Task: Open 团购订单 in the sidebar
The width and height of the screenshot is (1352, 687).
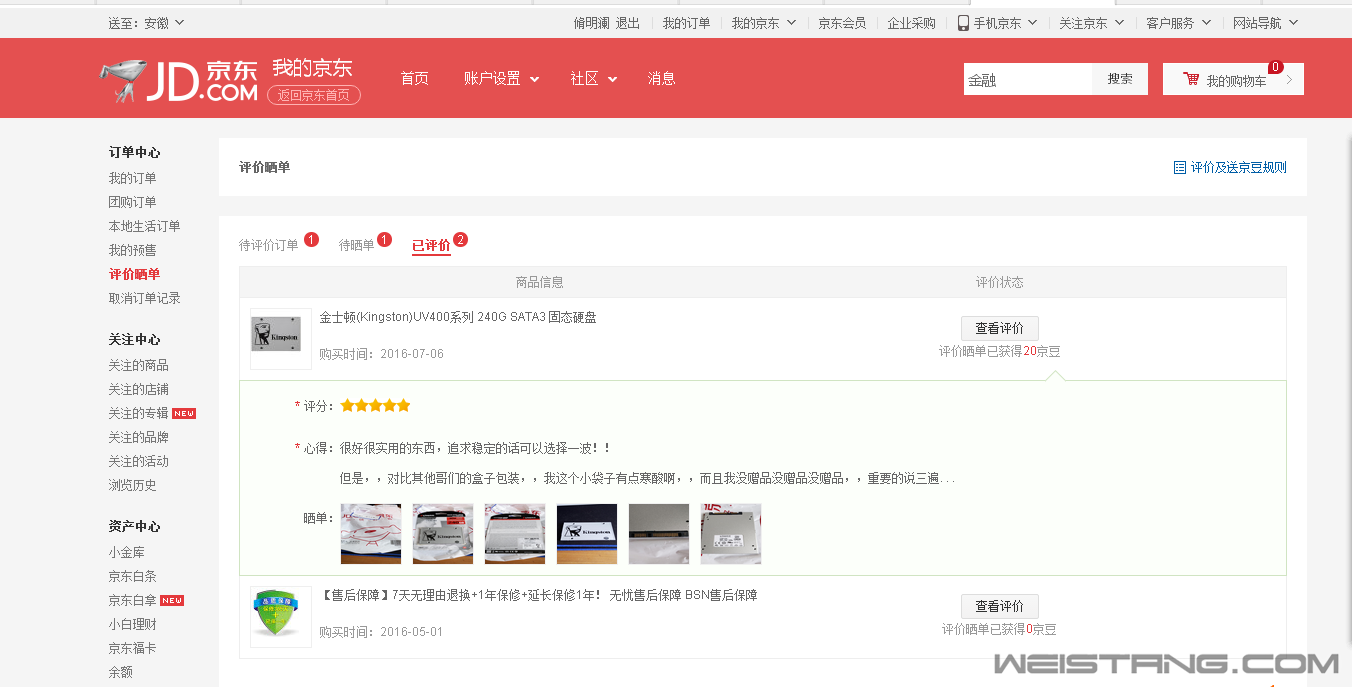Action: tap(133, 202)
